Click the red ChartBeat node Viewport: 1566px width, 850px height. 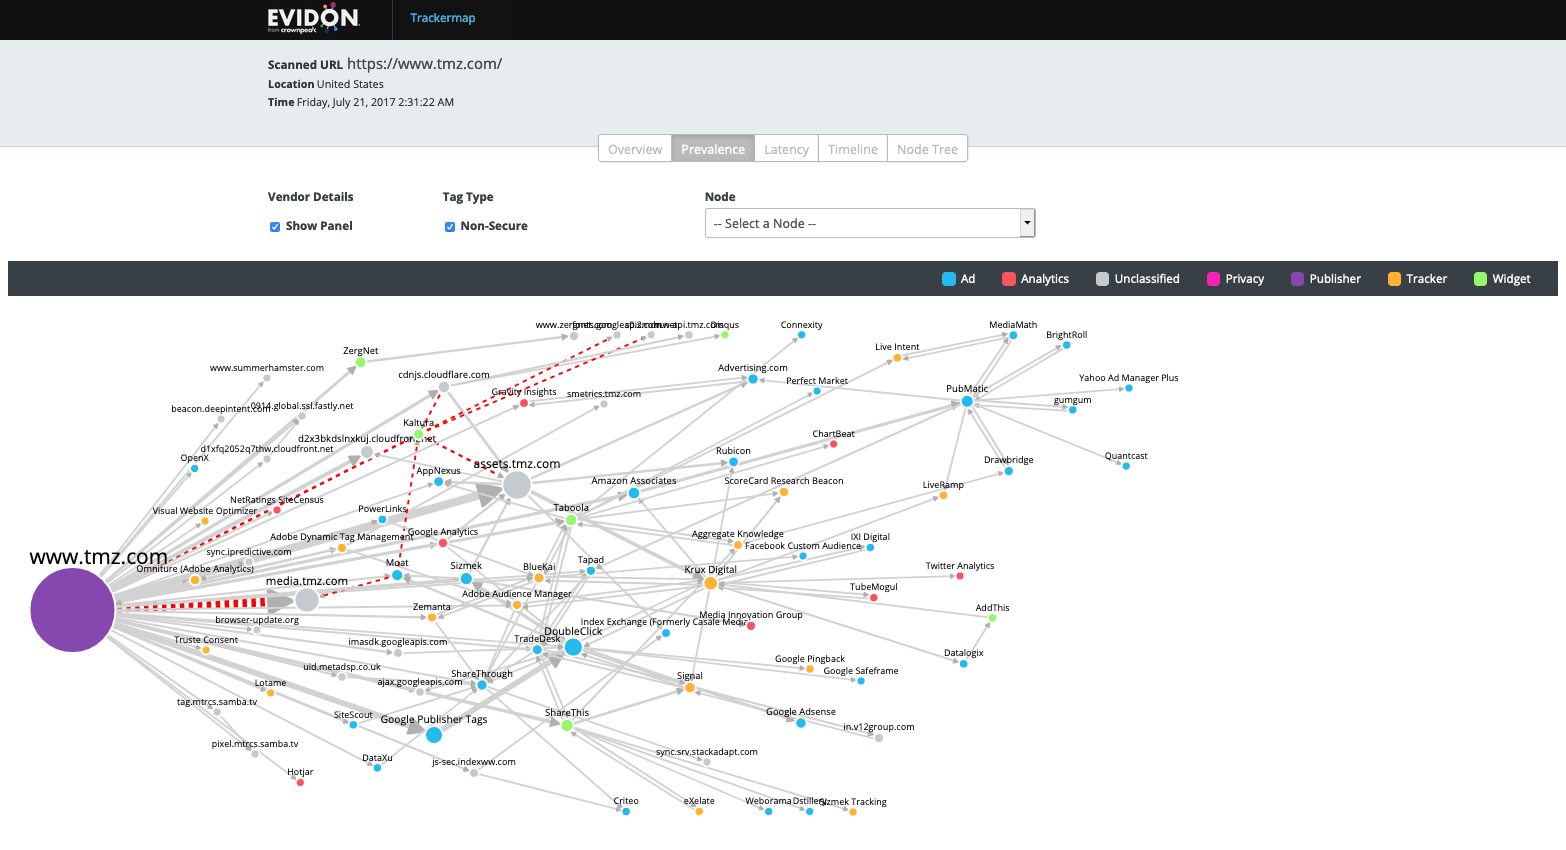click(x=834, y=444)
